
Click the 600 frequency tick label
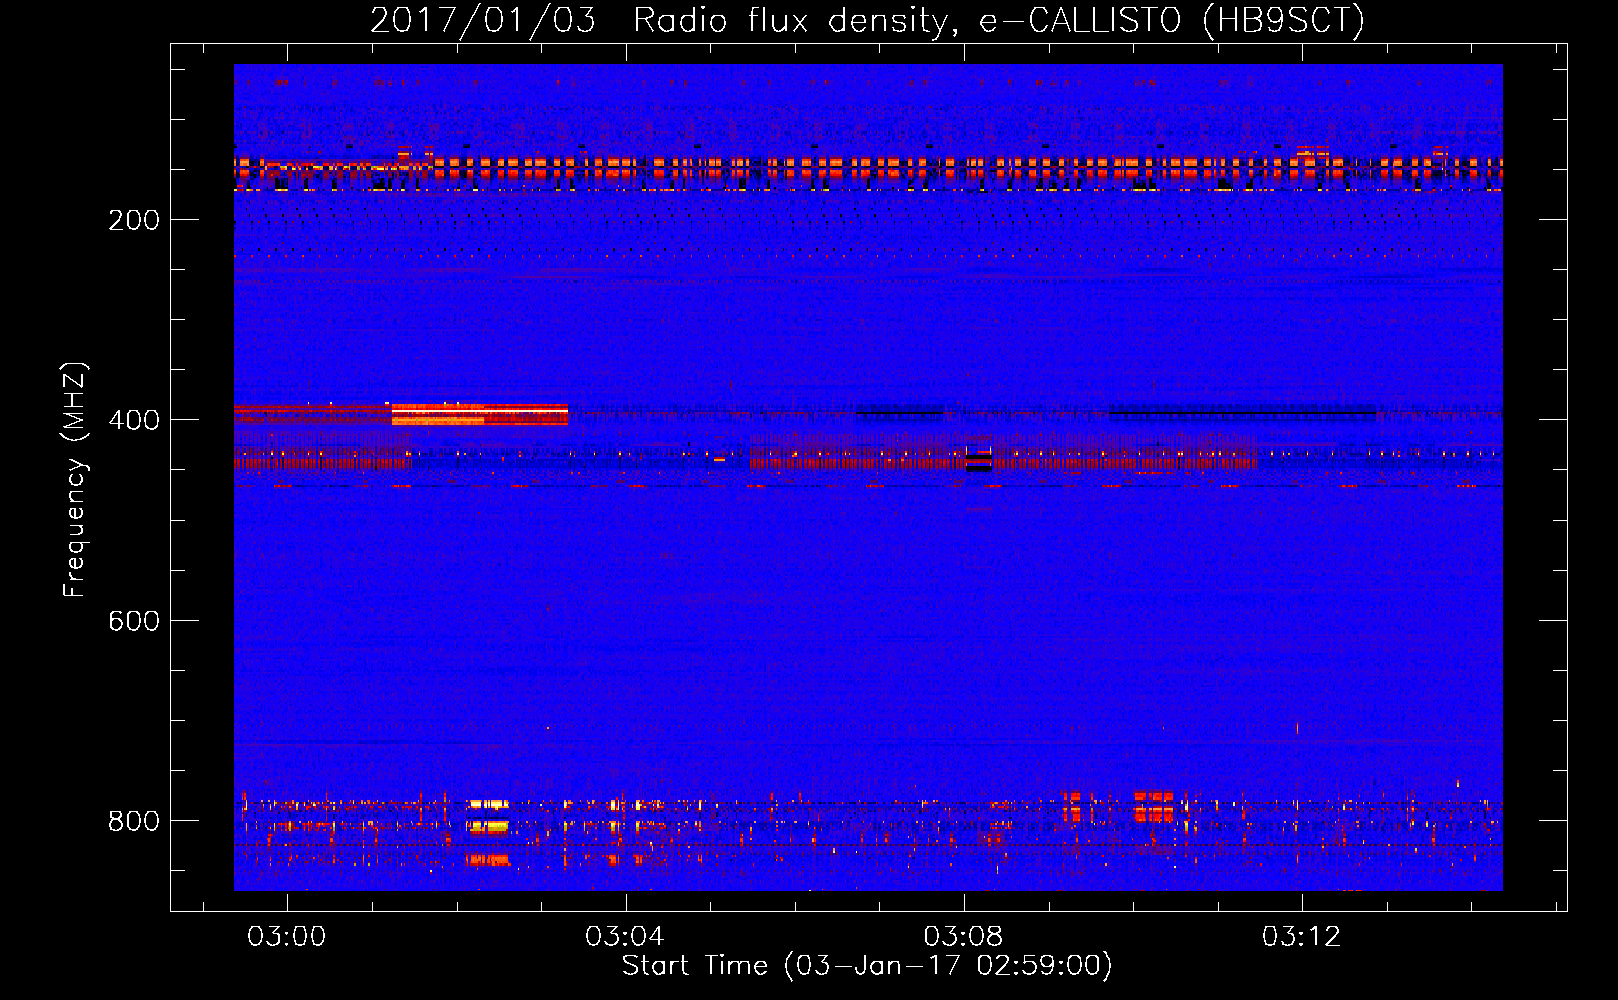pyautogui.click(x=134, y=621)
